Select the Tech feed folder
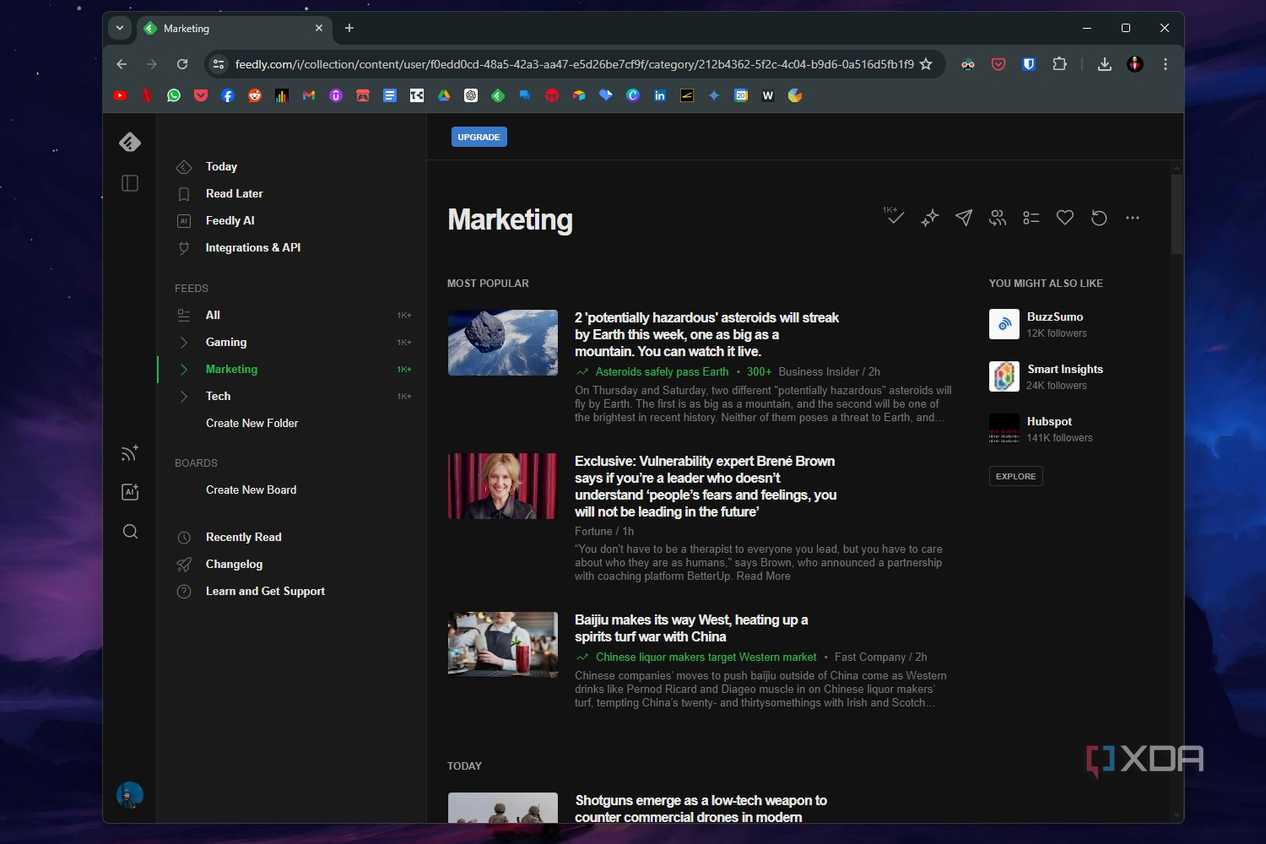 point(218,396)
